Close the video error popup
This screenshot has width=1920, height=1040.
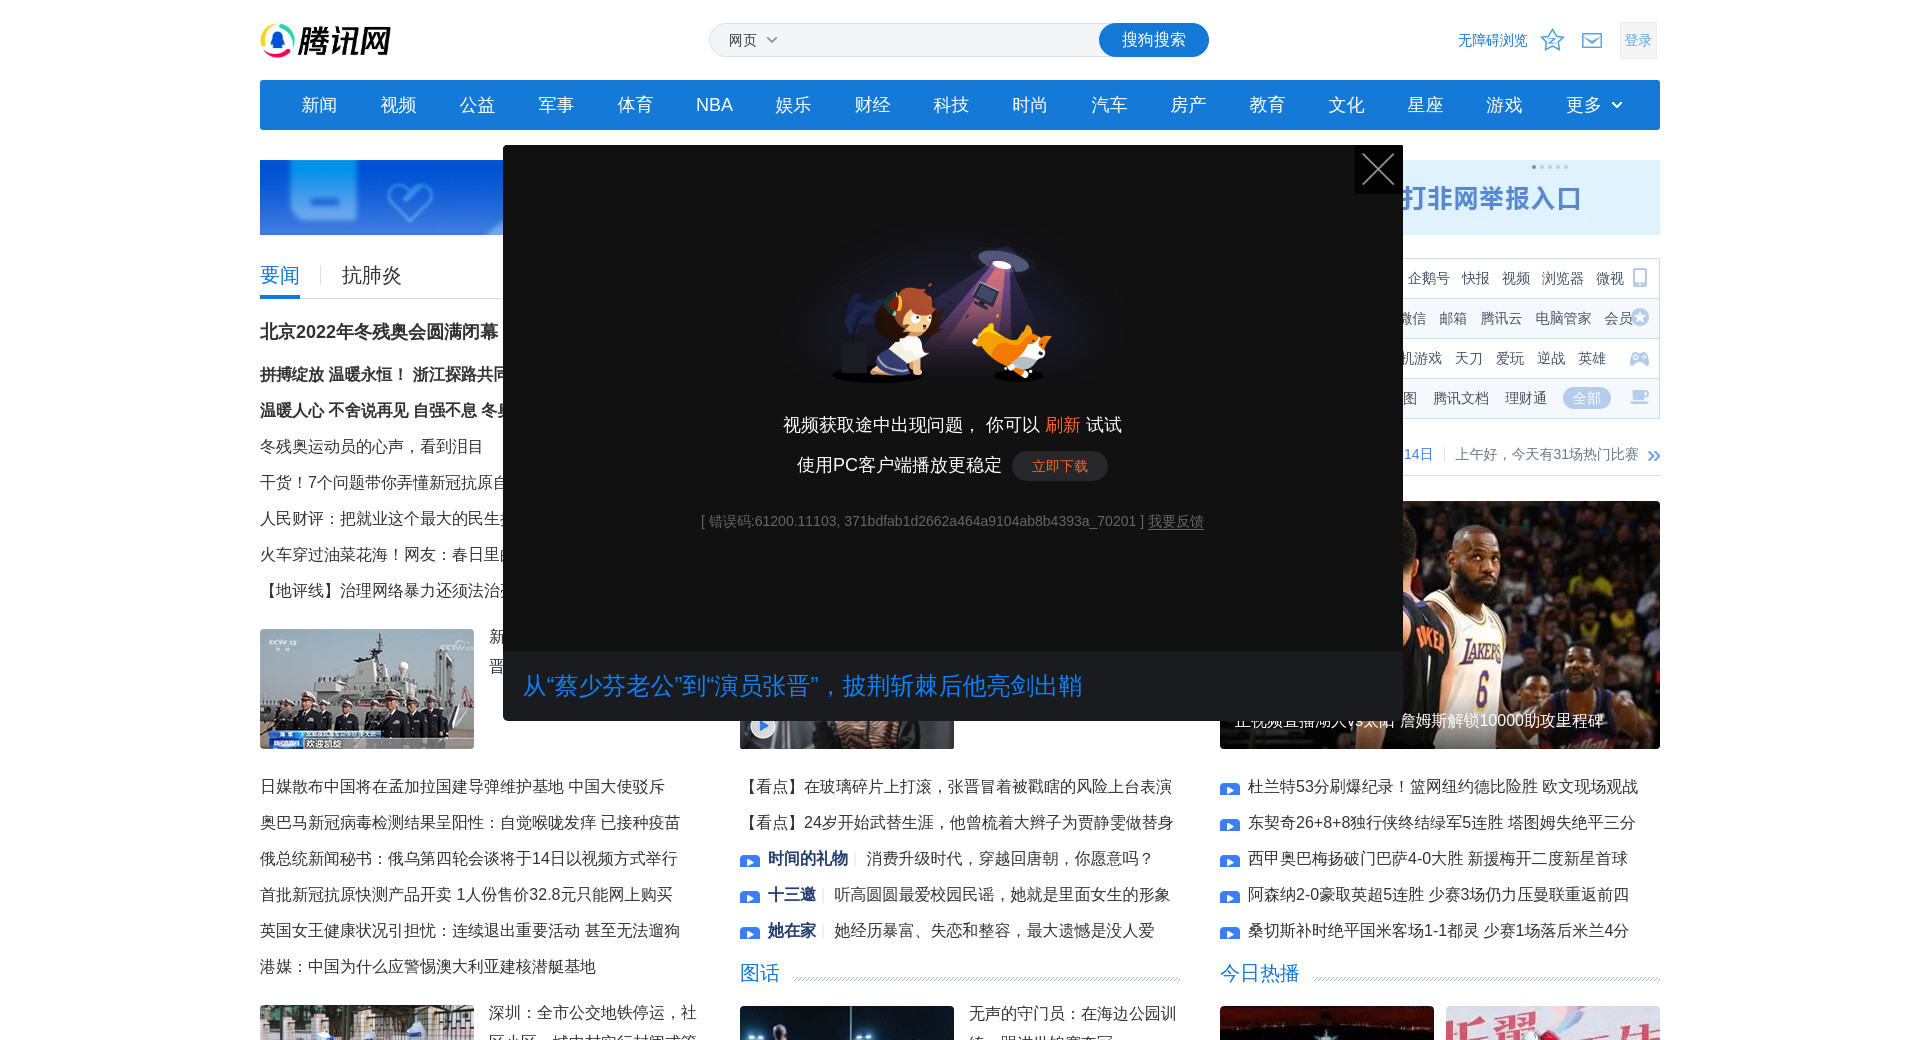pos(1377,170)
